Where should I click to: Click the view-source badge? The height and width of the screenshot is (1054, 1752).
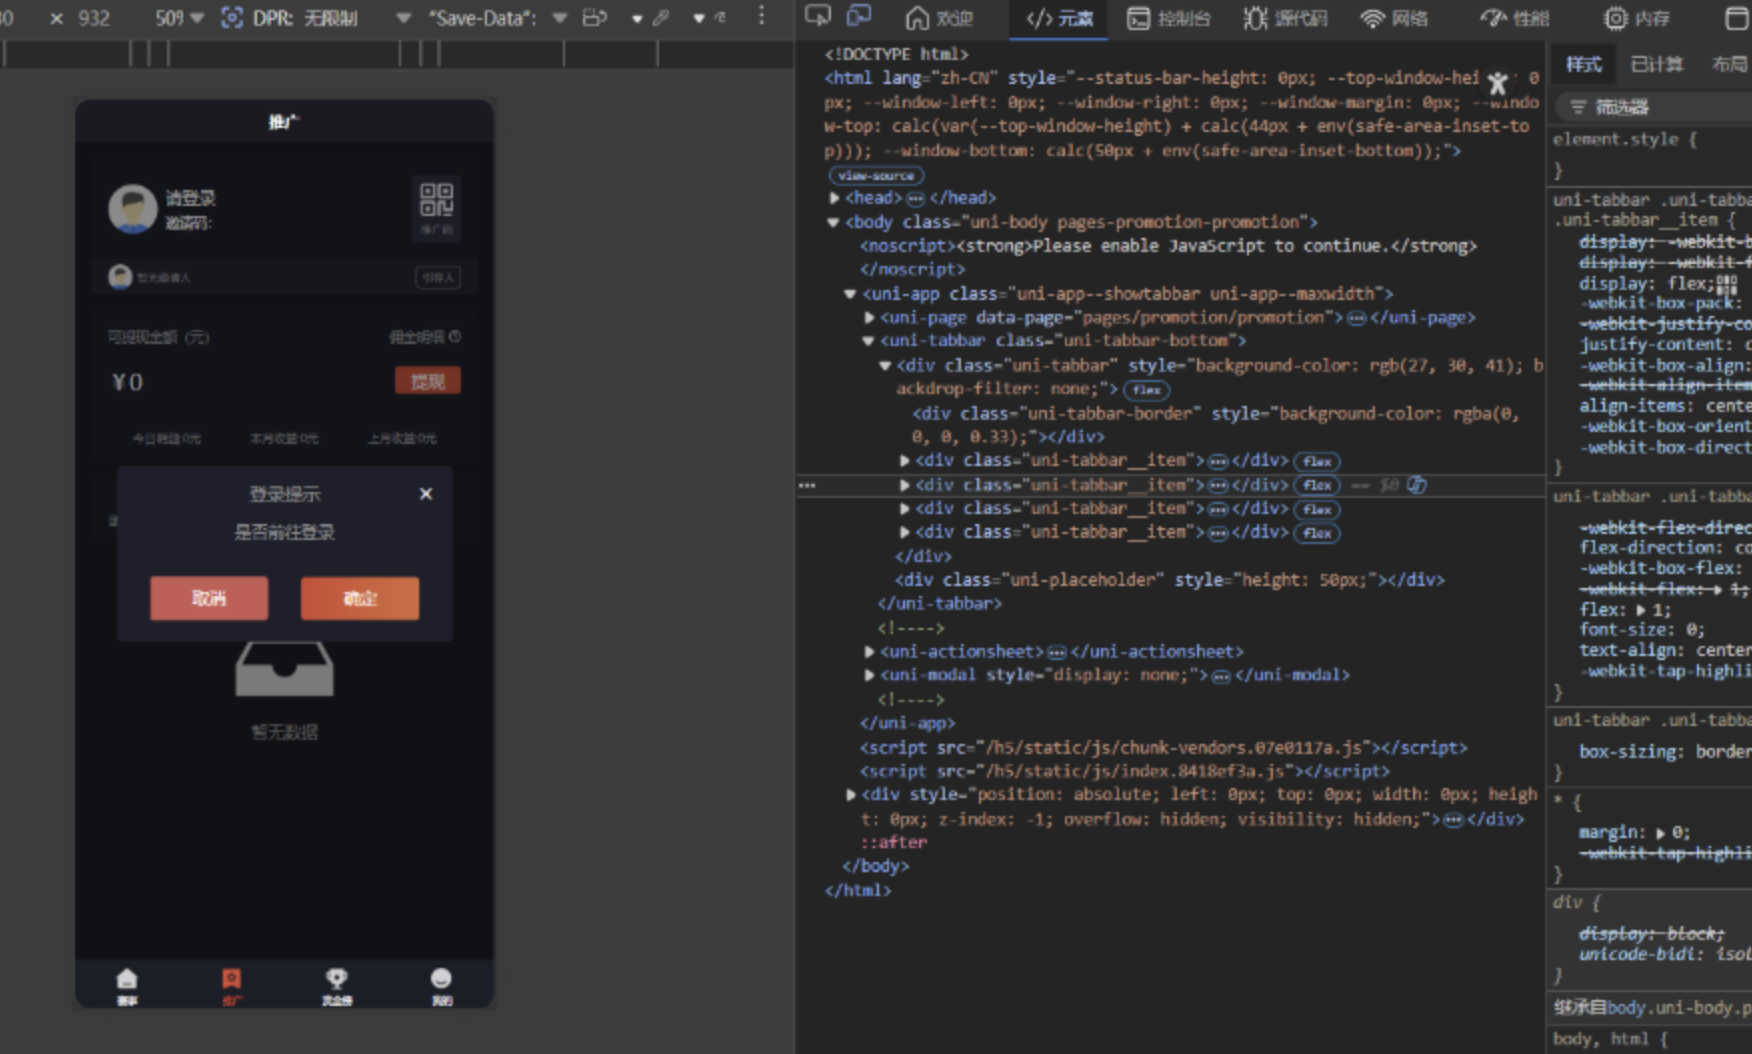[x=876, y=175]
